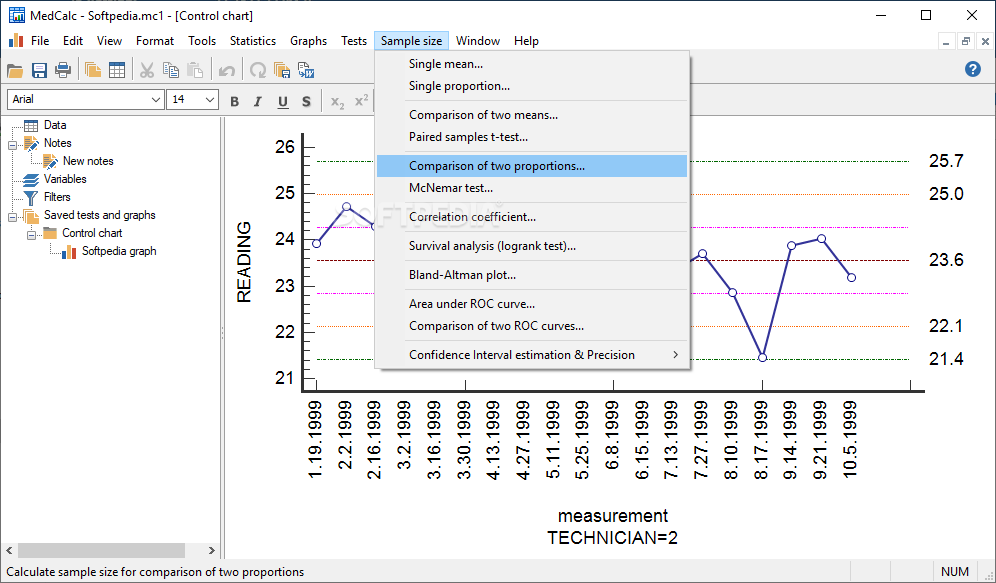Choose Survival analysis (logrank test)...
996x583 pixels.
[531, 246]
